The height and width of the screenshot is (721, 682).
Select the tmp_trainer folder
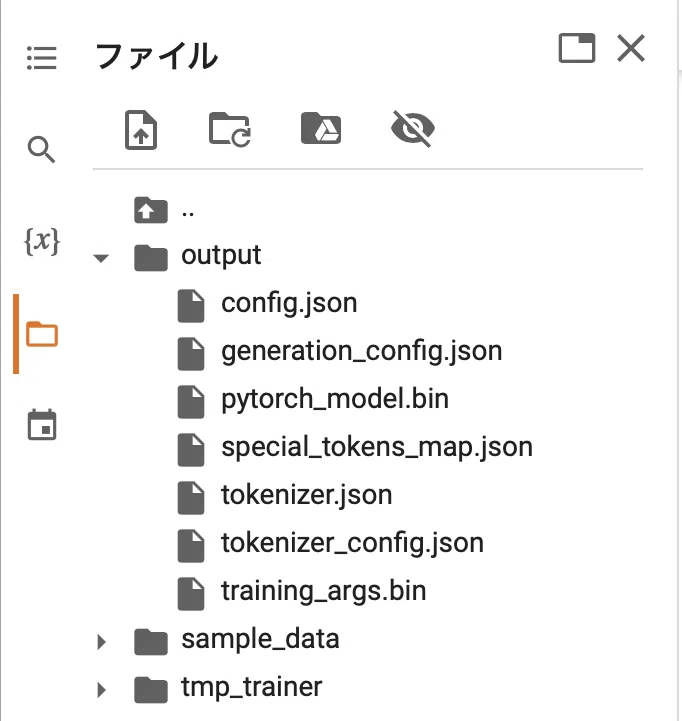252,687
